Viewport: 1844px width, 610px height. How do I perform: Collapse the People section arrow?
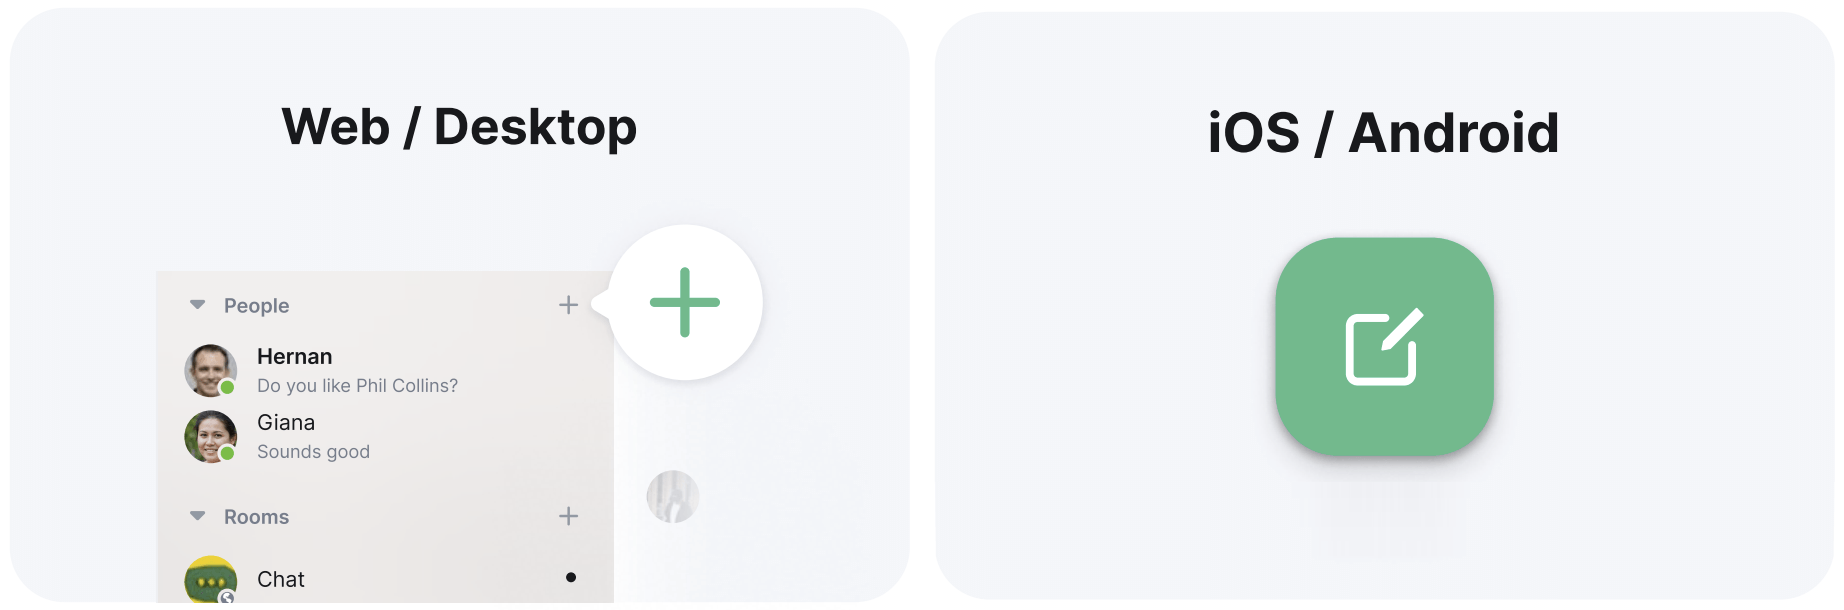coord(198,305)
